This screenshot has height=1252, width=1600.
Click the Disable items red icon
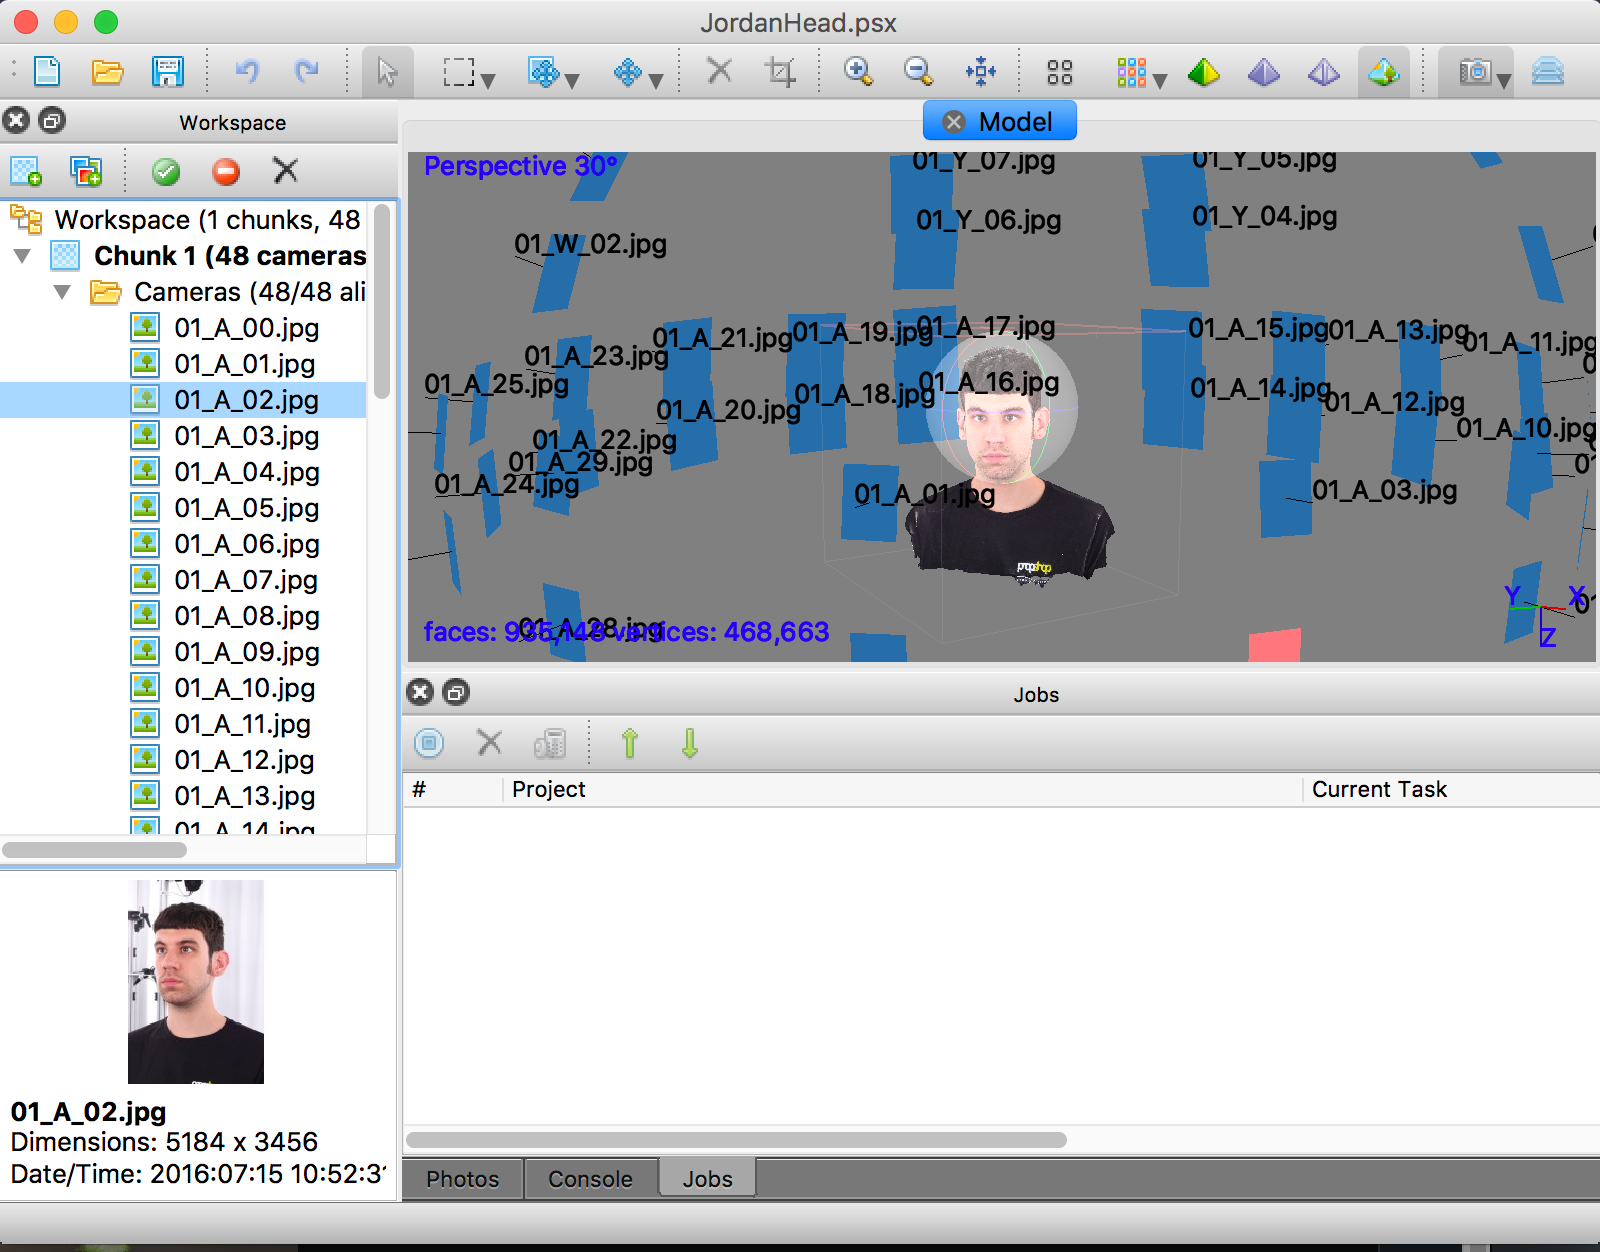pos(226,171)
